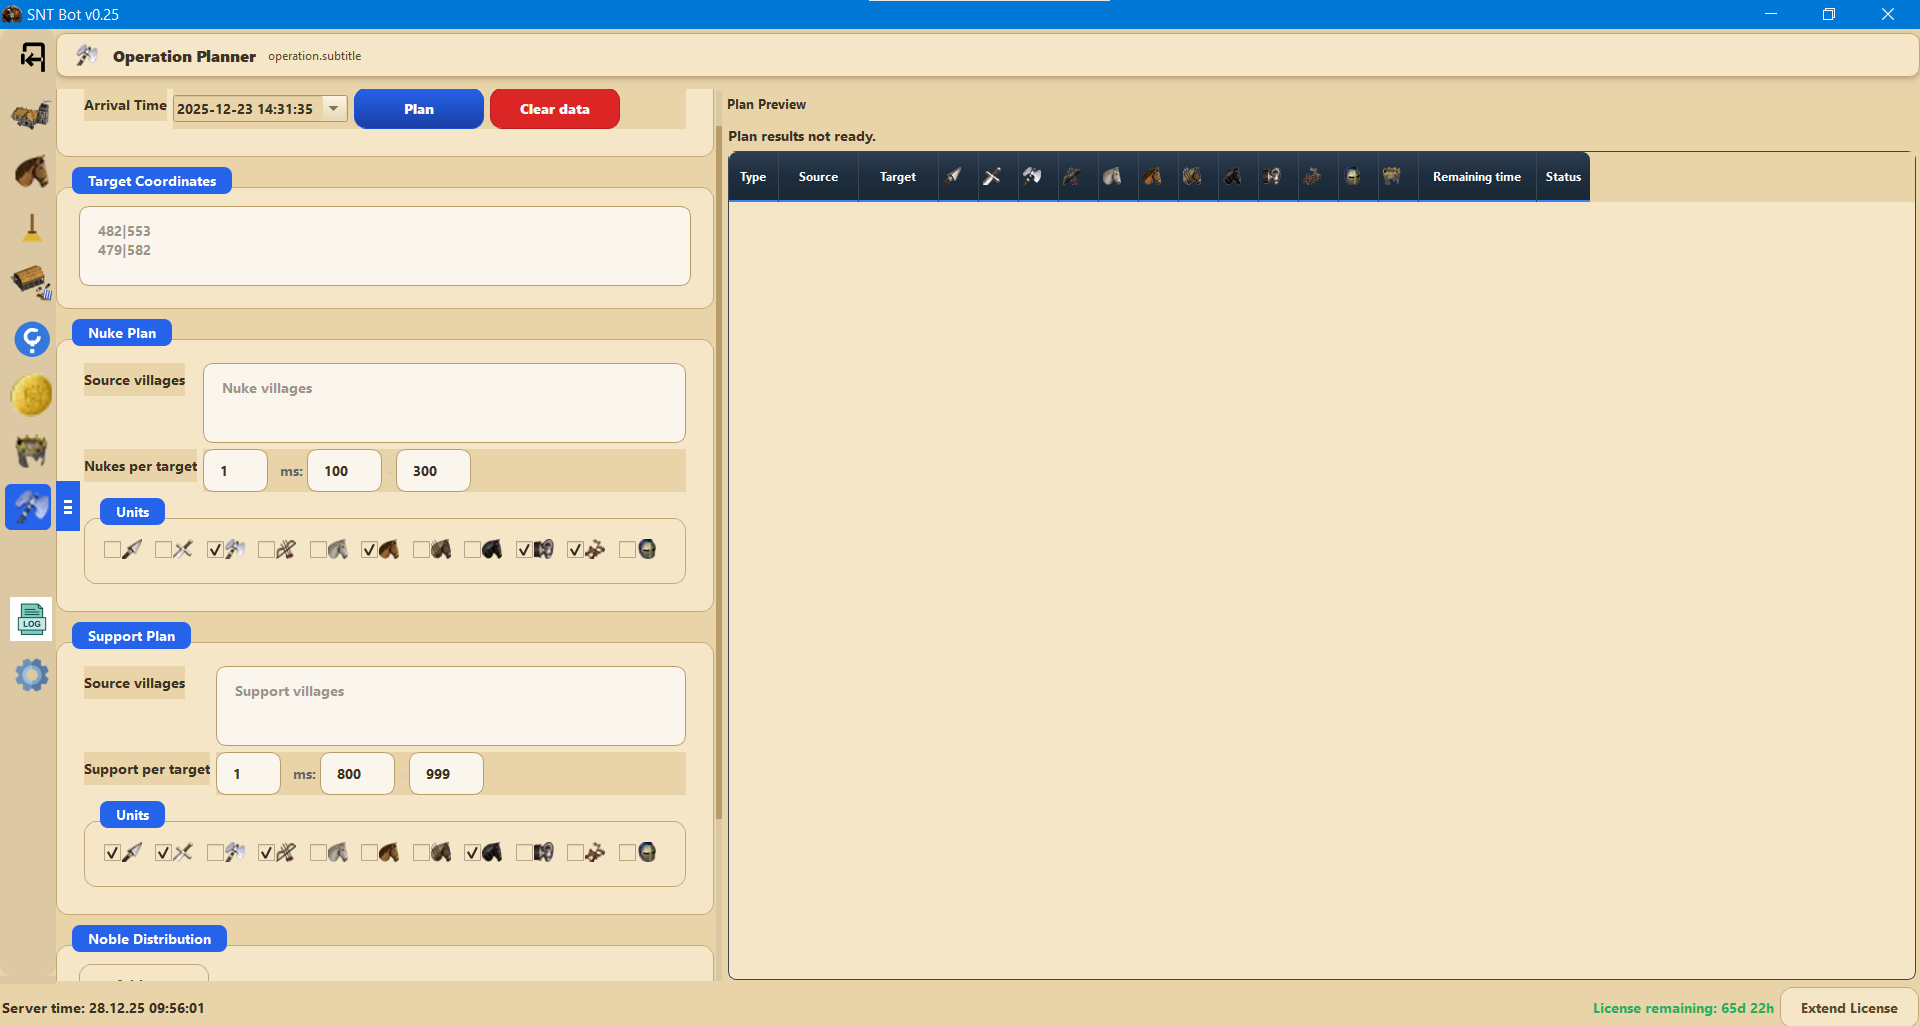Click the blue circular refresh sidebar icon
Image resolution: width=1920 pixels, height=1026 pixels.
tap(31, 339)
